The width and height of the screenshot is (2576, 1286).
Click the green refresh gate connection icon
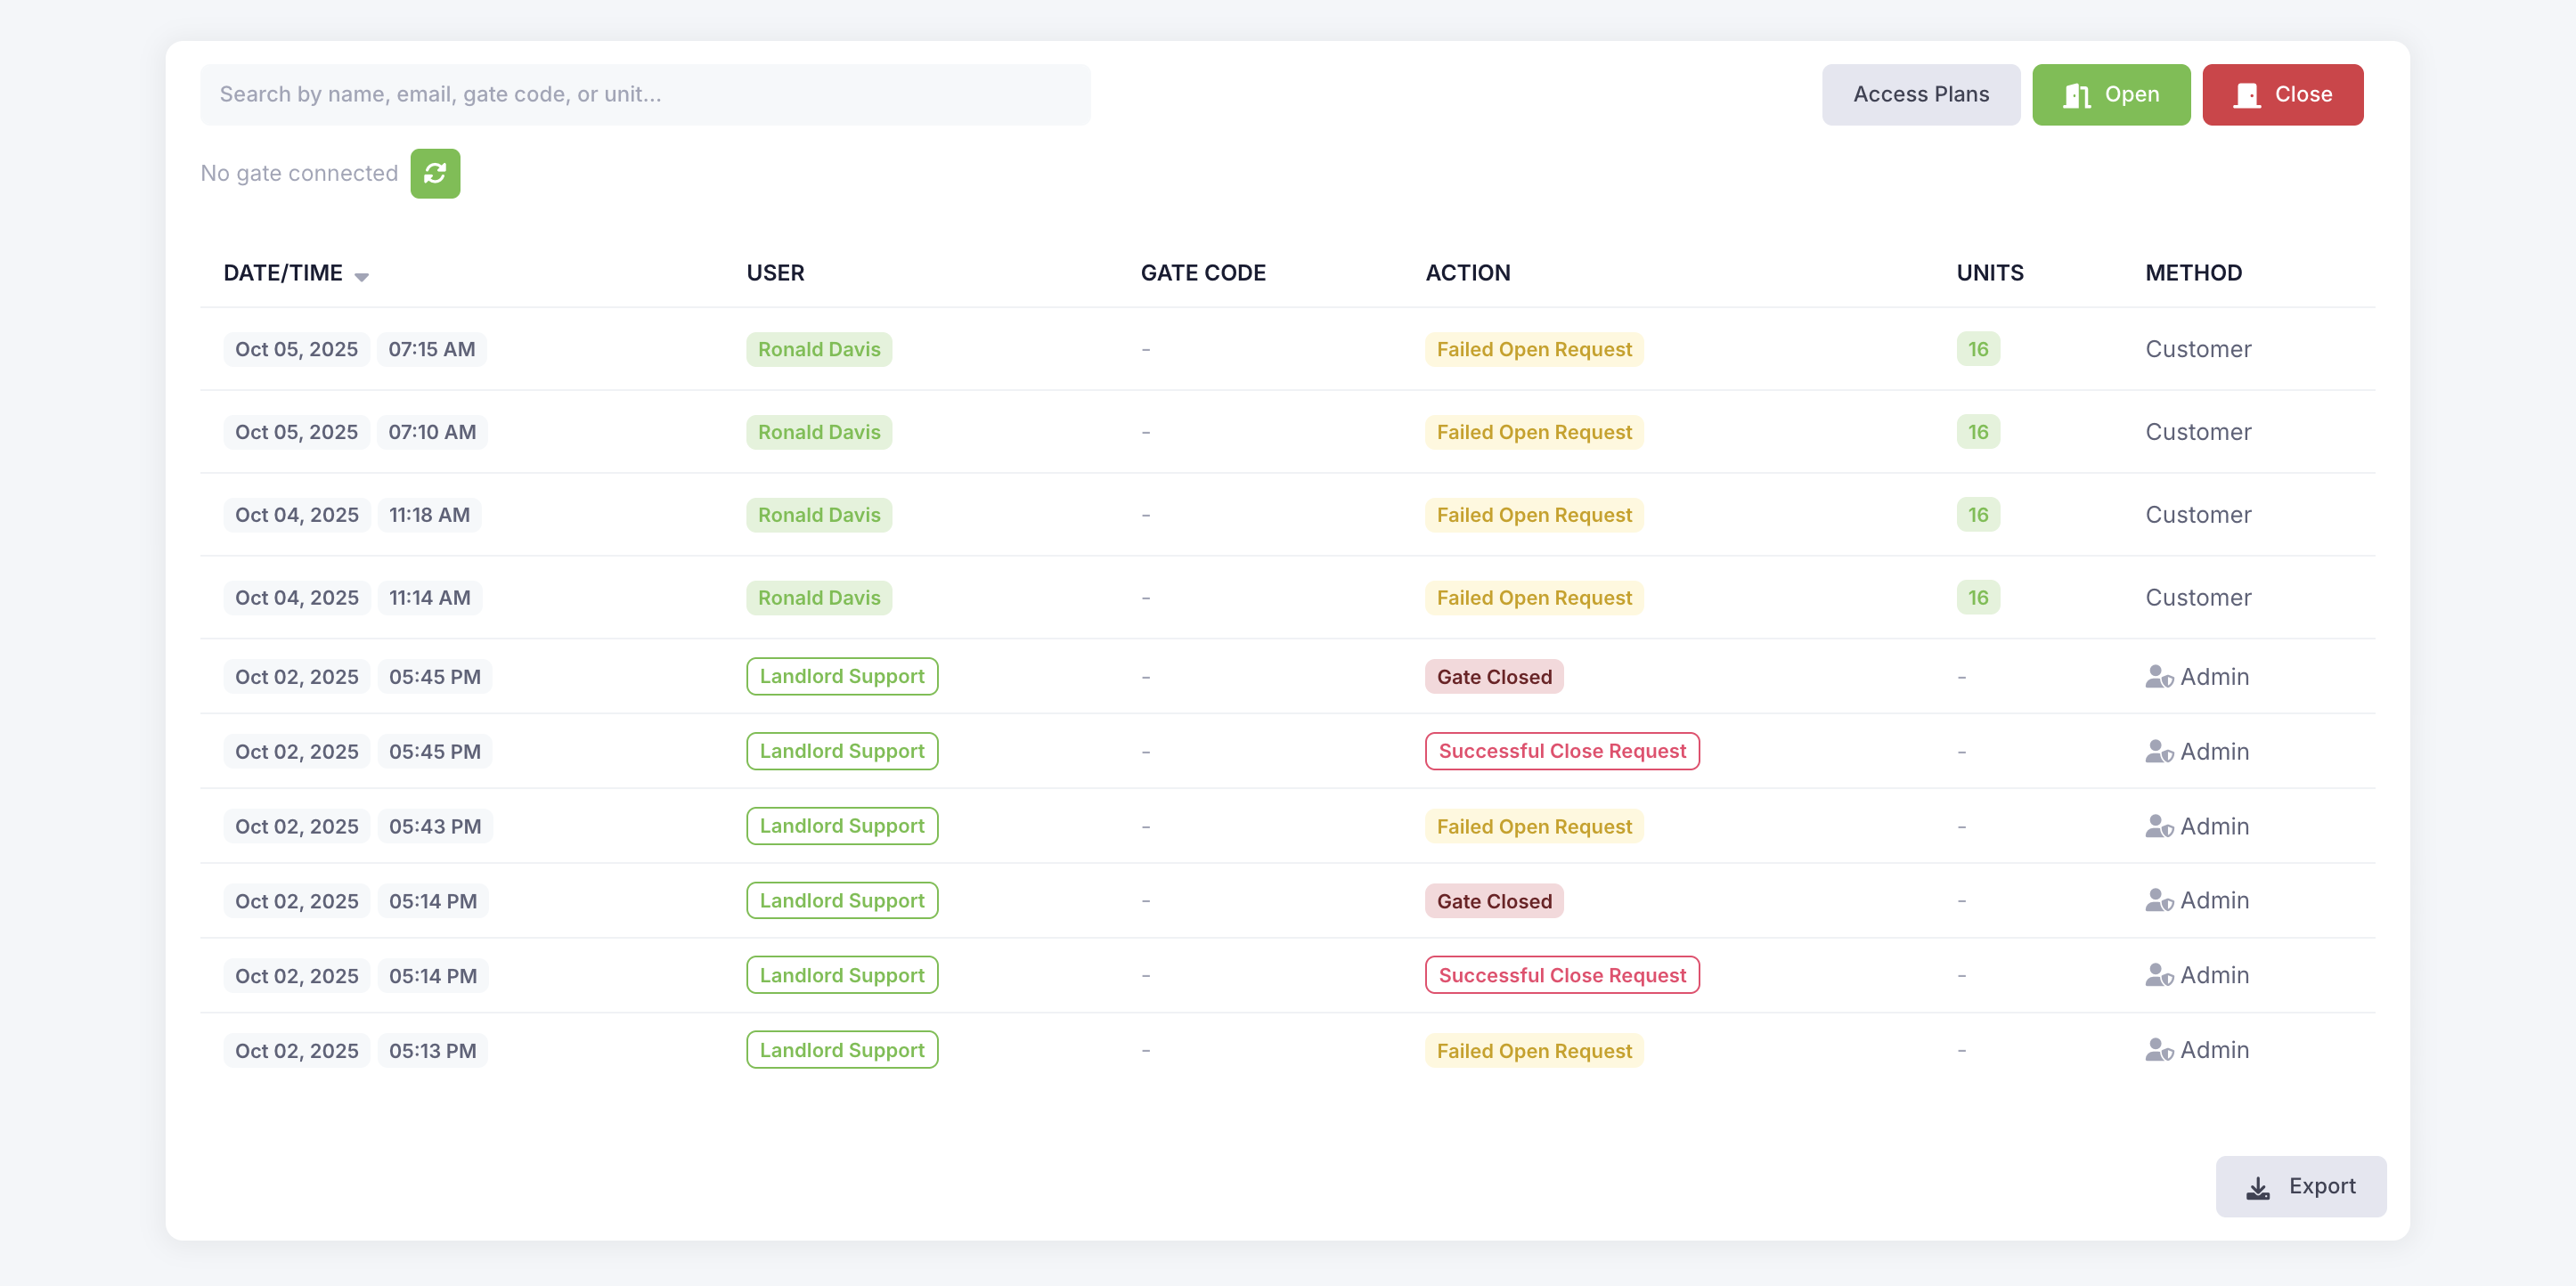coord(435,174)
